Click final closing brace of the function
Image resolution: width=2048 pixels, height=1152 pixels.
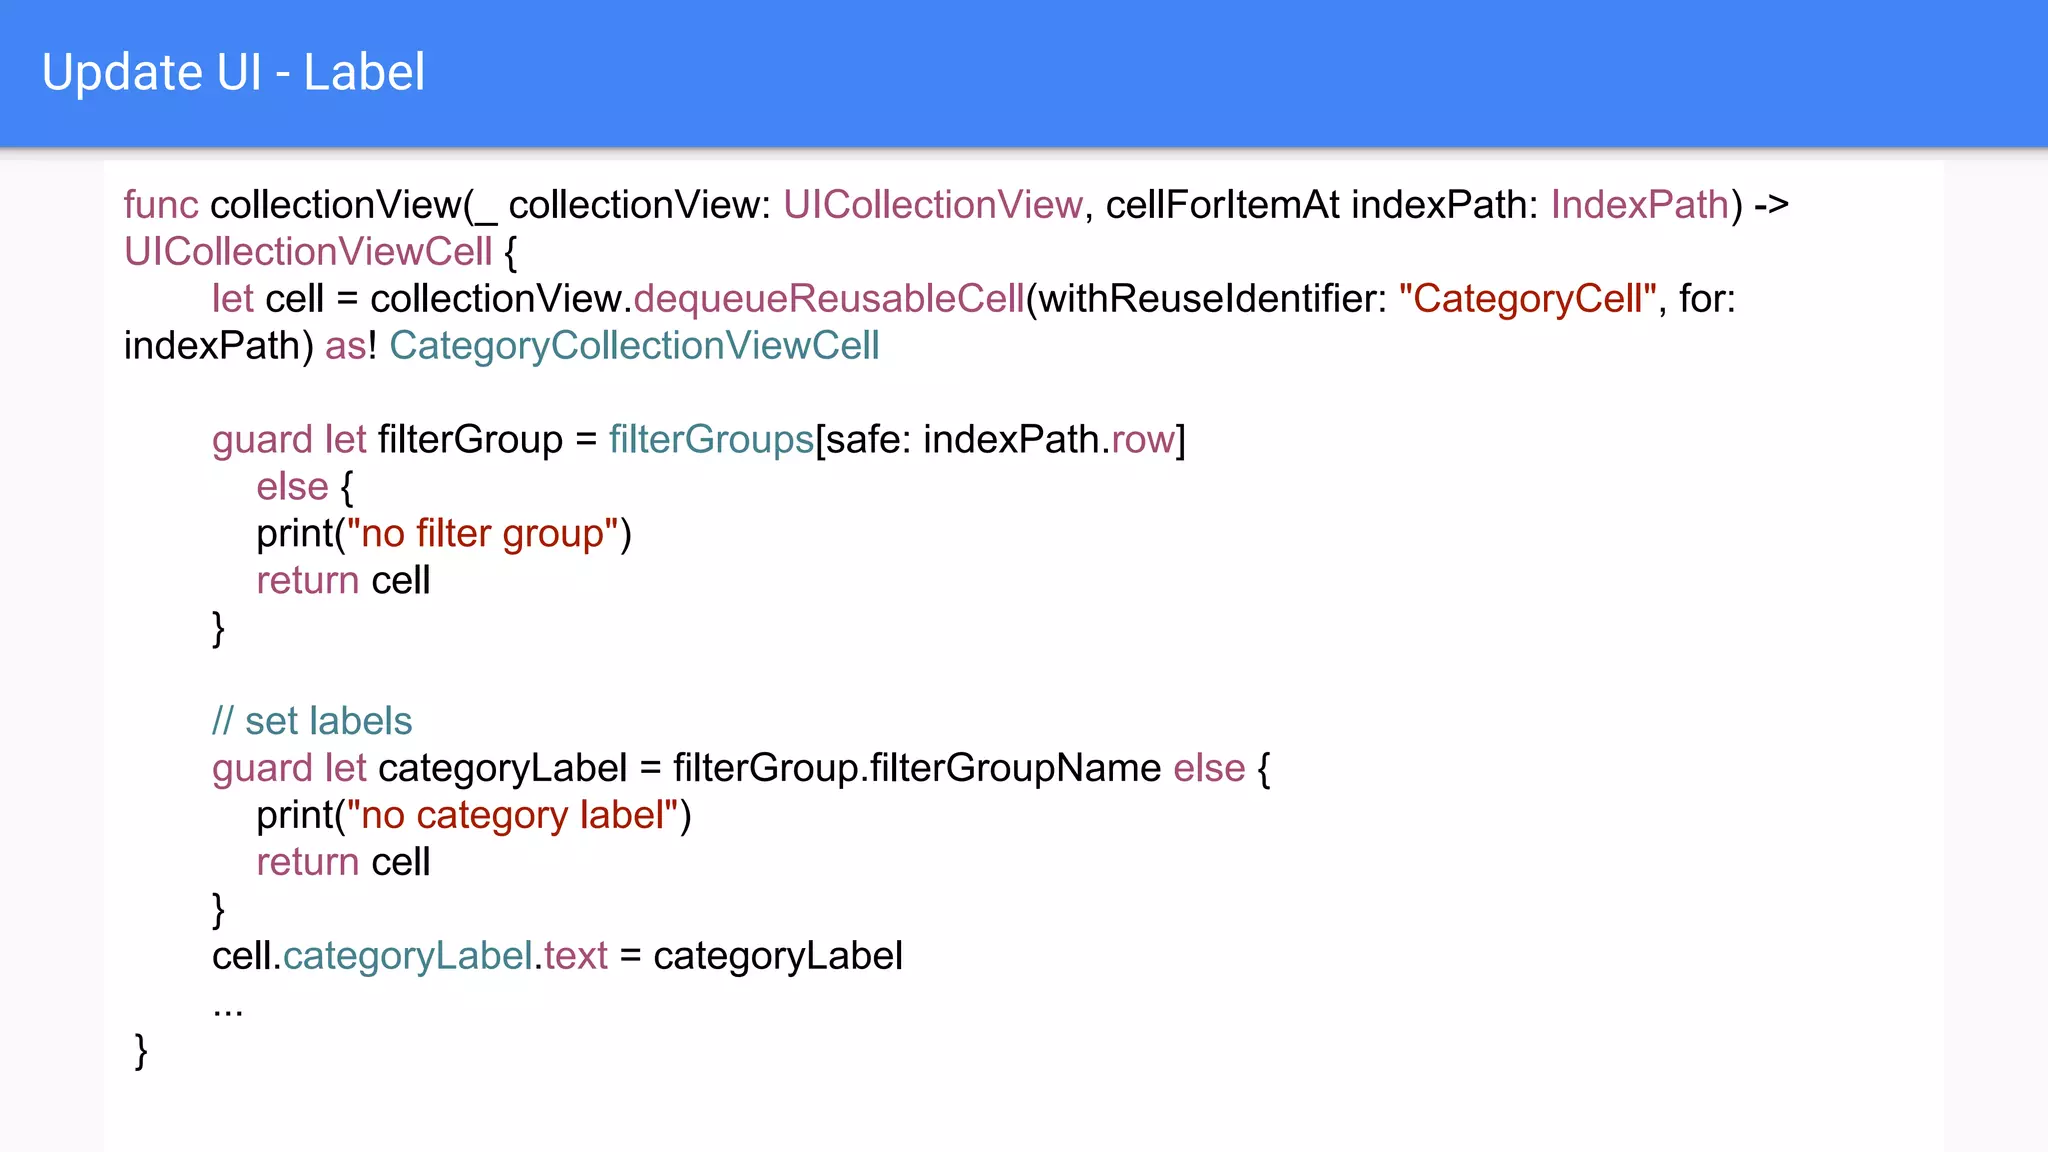coord(141,1052)
